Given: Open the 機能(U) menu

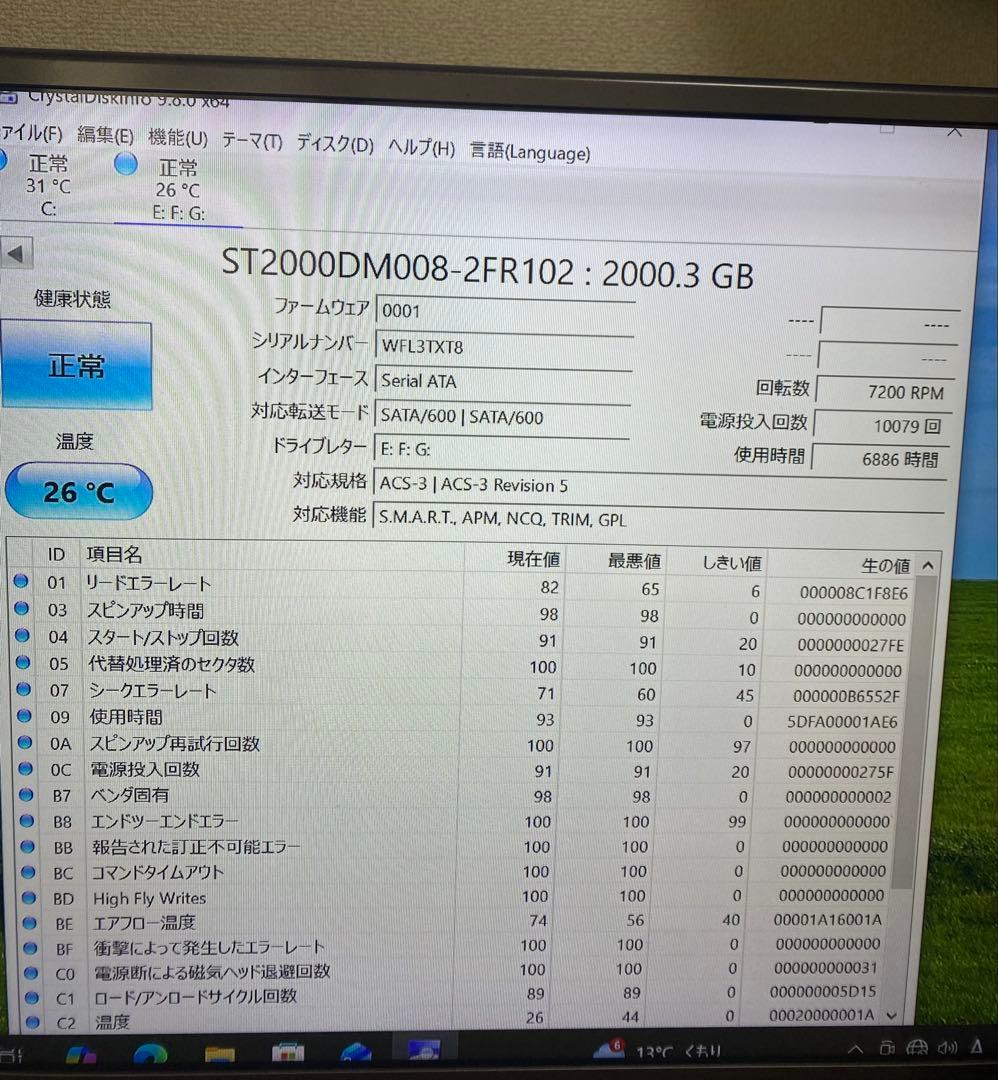Looking at the screenshot, I should [178, 137].
